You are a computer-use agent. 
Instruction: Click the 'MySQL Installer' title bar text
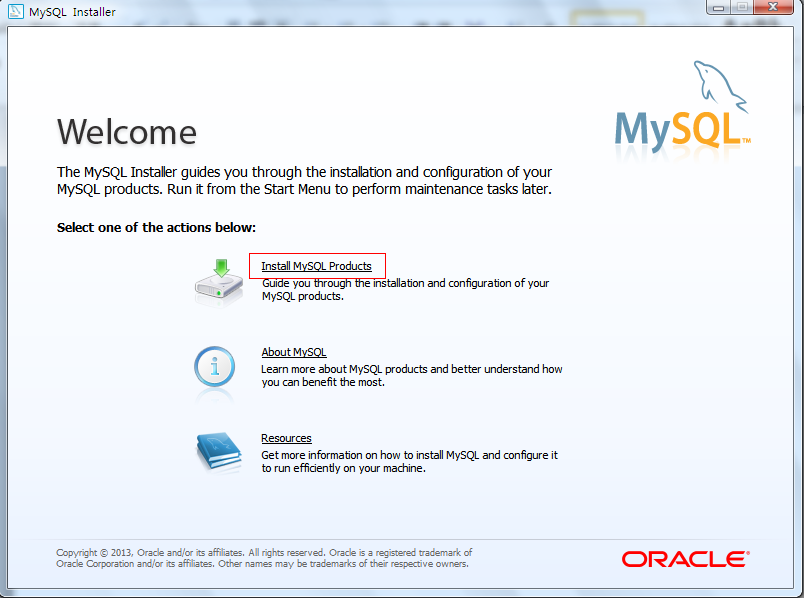coord(74,12)
